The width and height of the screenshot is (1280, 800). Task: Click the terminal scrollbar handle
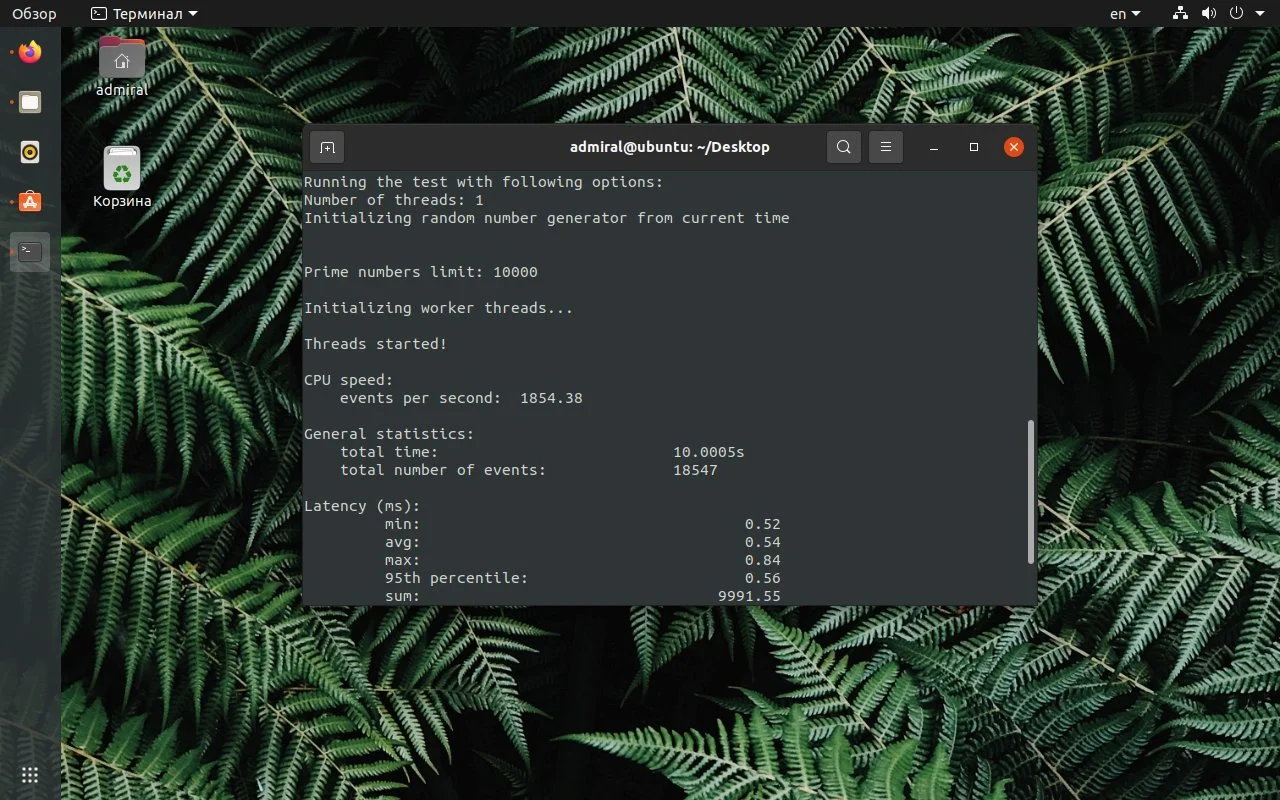(1031, 492)
